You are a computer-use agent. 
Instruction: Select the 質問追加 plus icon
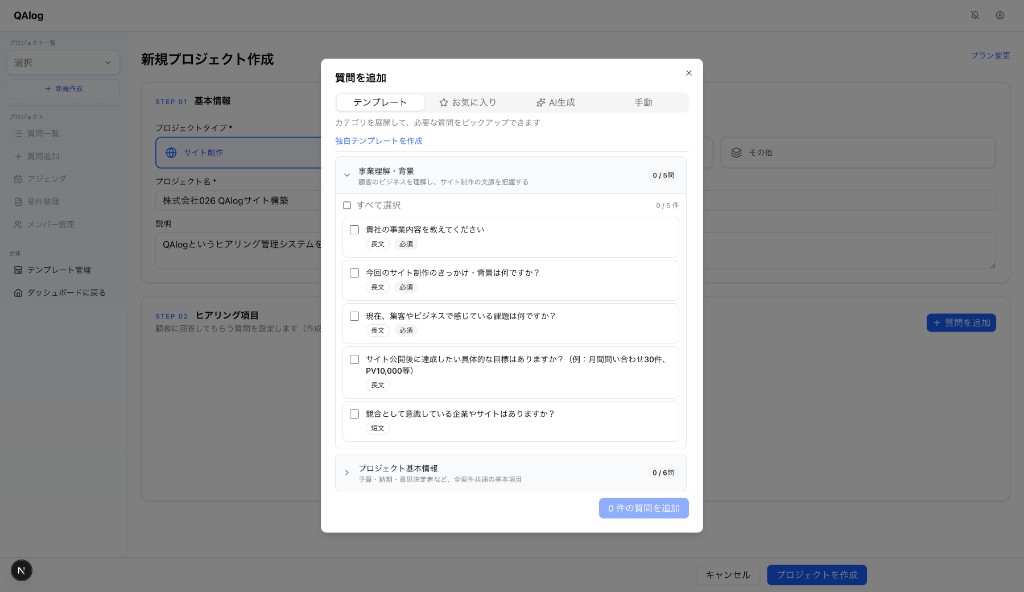[x=18, y=156]
